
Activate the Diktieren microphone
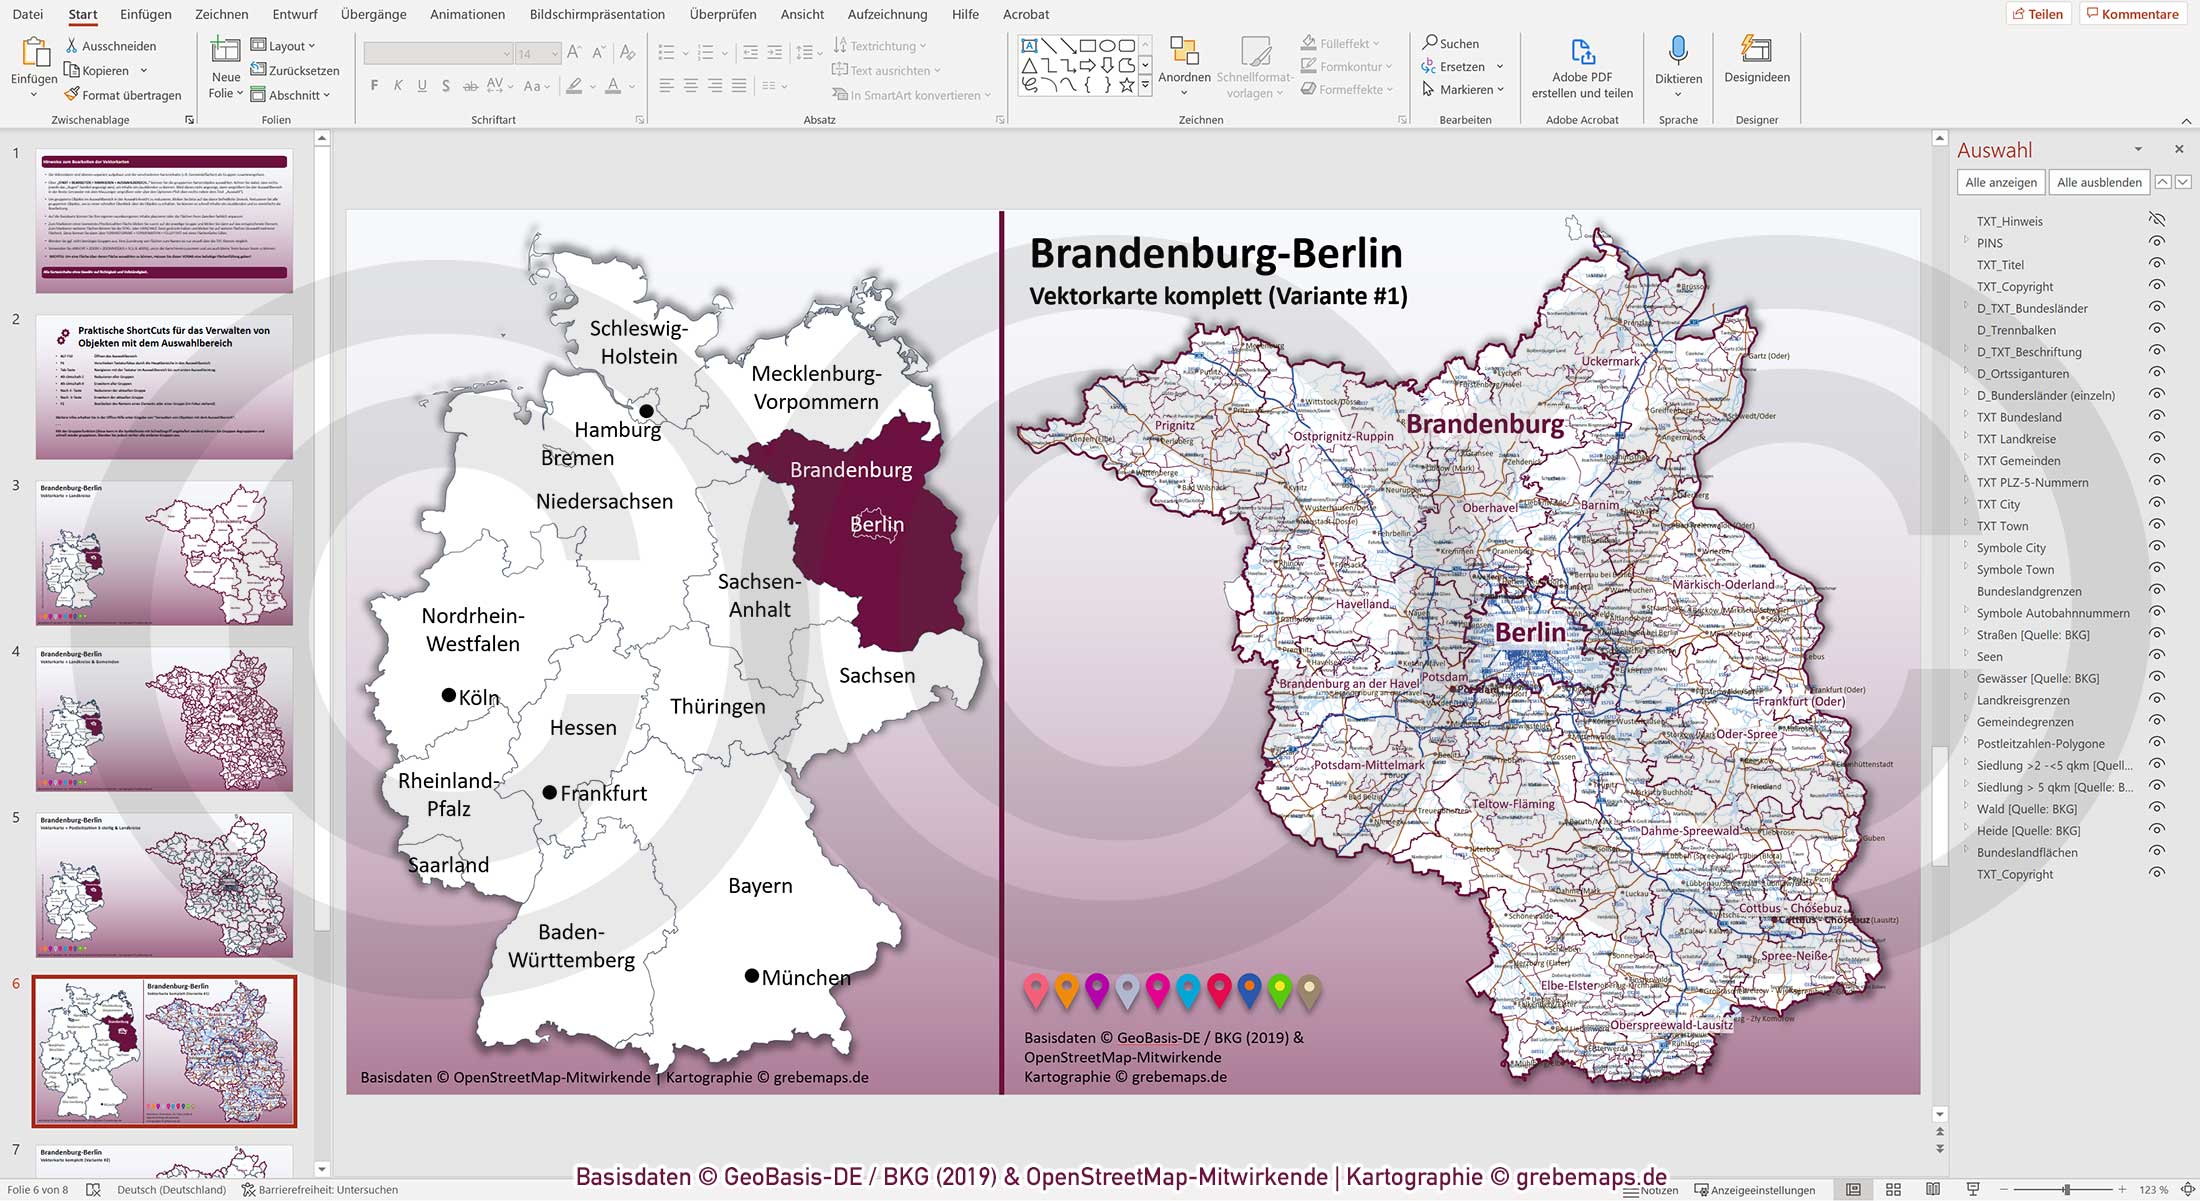[x=1678, y=55]
